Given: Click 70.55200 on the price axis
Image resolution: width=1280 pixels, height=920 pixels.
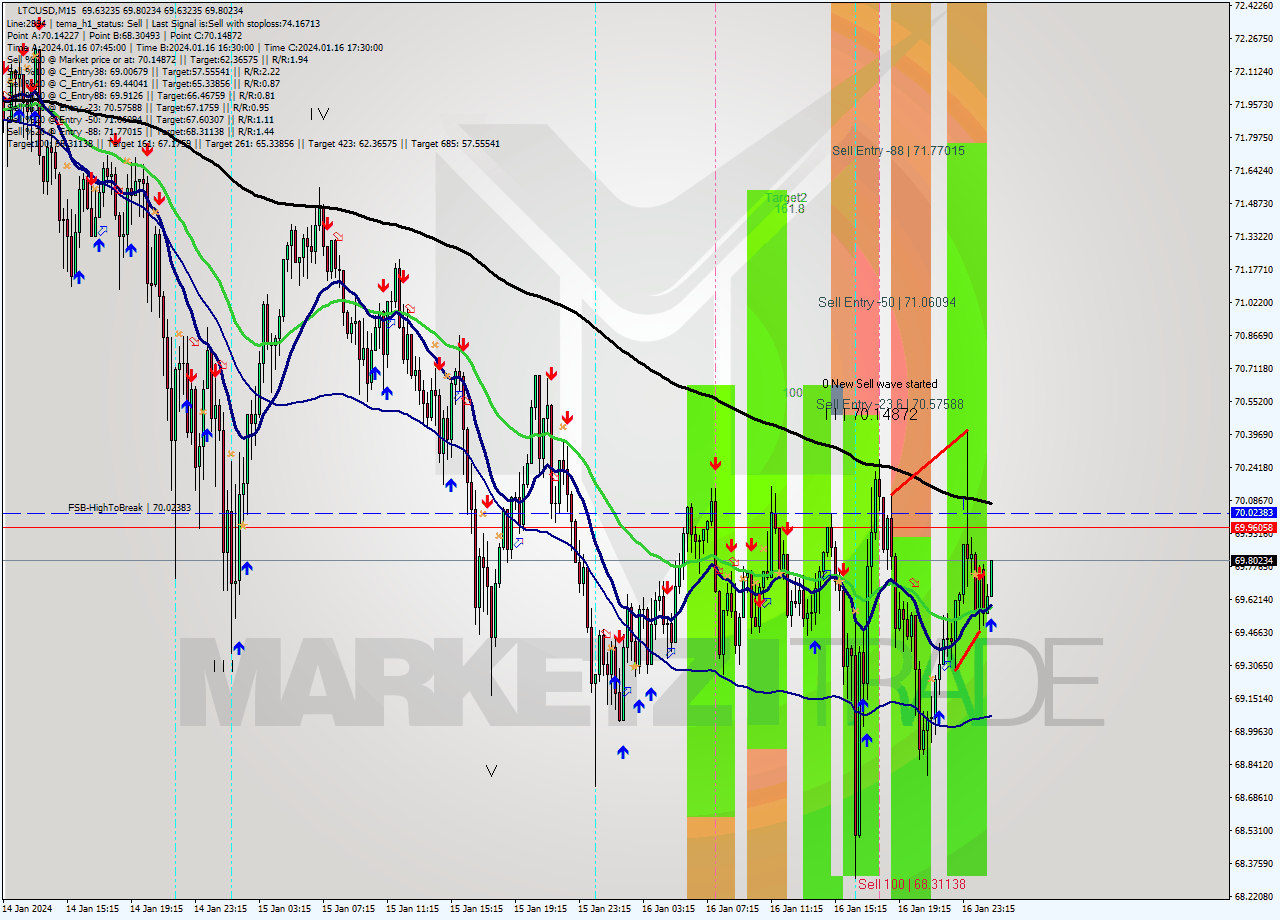Looking at the screenshot, I should coord(1254,401).
